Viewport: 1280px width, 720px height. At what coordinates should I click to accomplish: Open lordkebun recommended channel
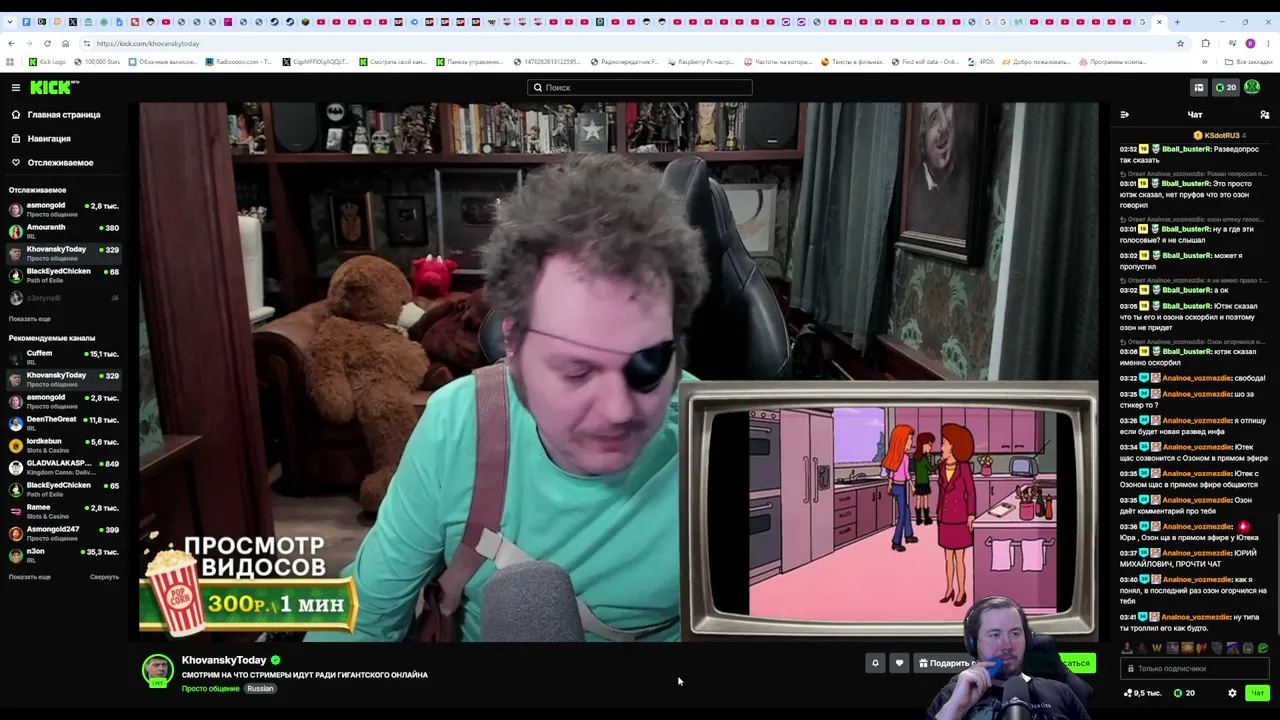click(x=64, y=445)
